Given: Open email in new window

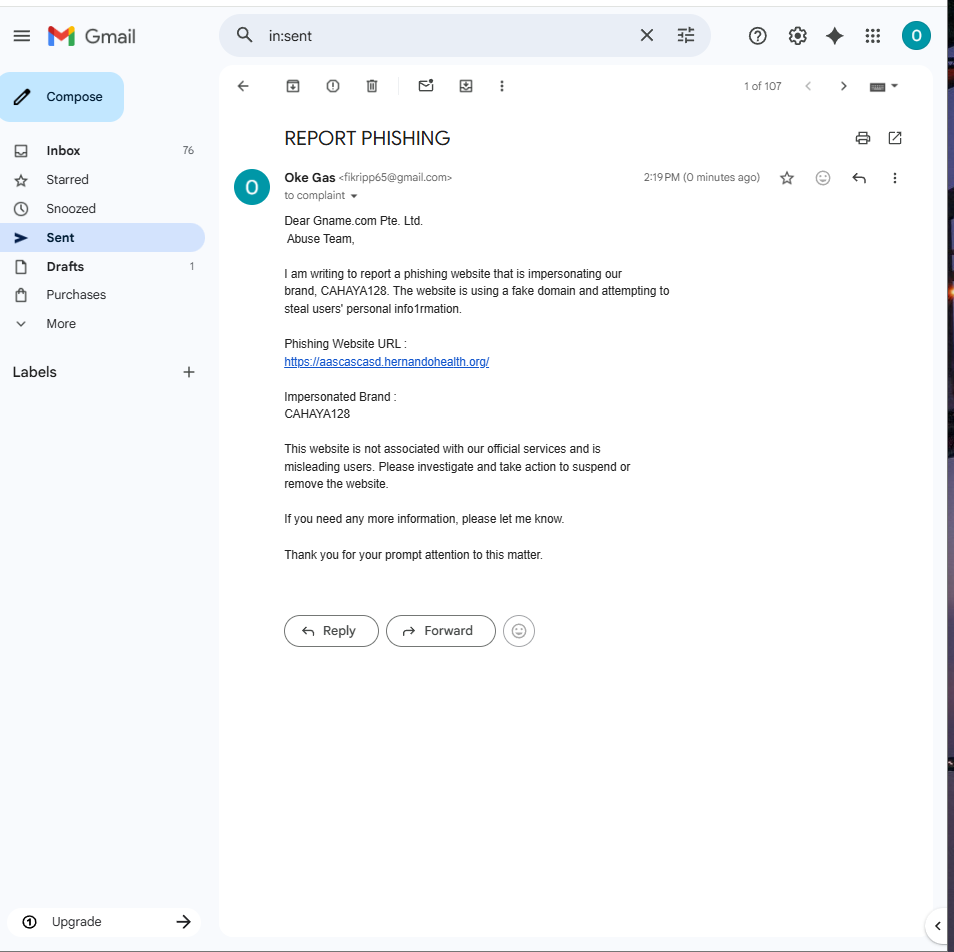Looking at the screenshot, I should [x=895, y=138].
